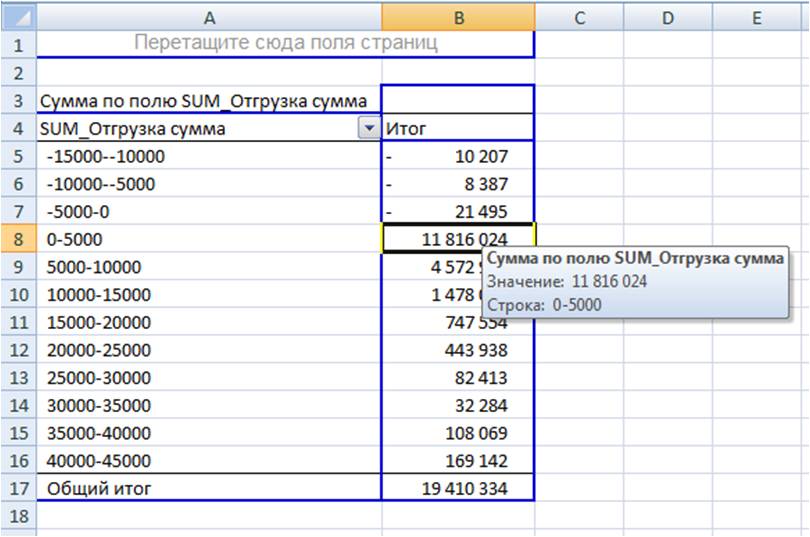Click value cell '108 069'
Viewport: 810px width, 537px height.
click(x=458, y=433)
